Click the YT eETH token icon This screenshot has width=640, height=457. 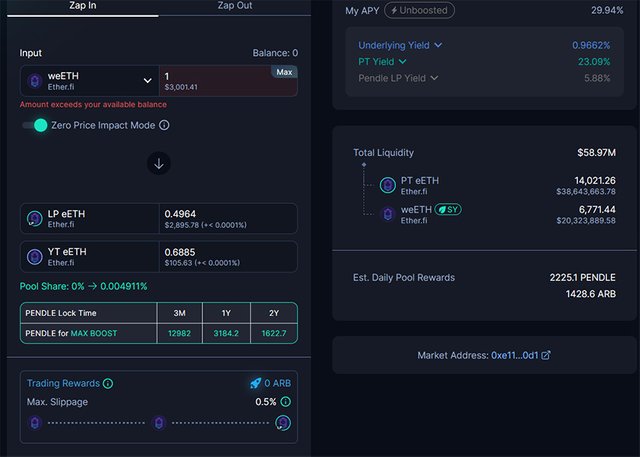35,257
